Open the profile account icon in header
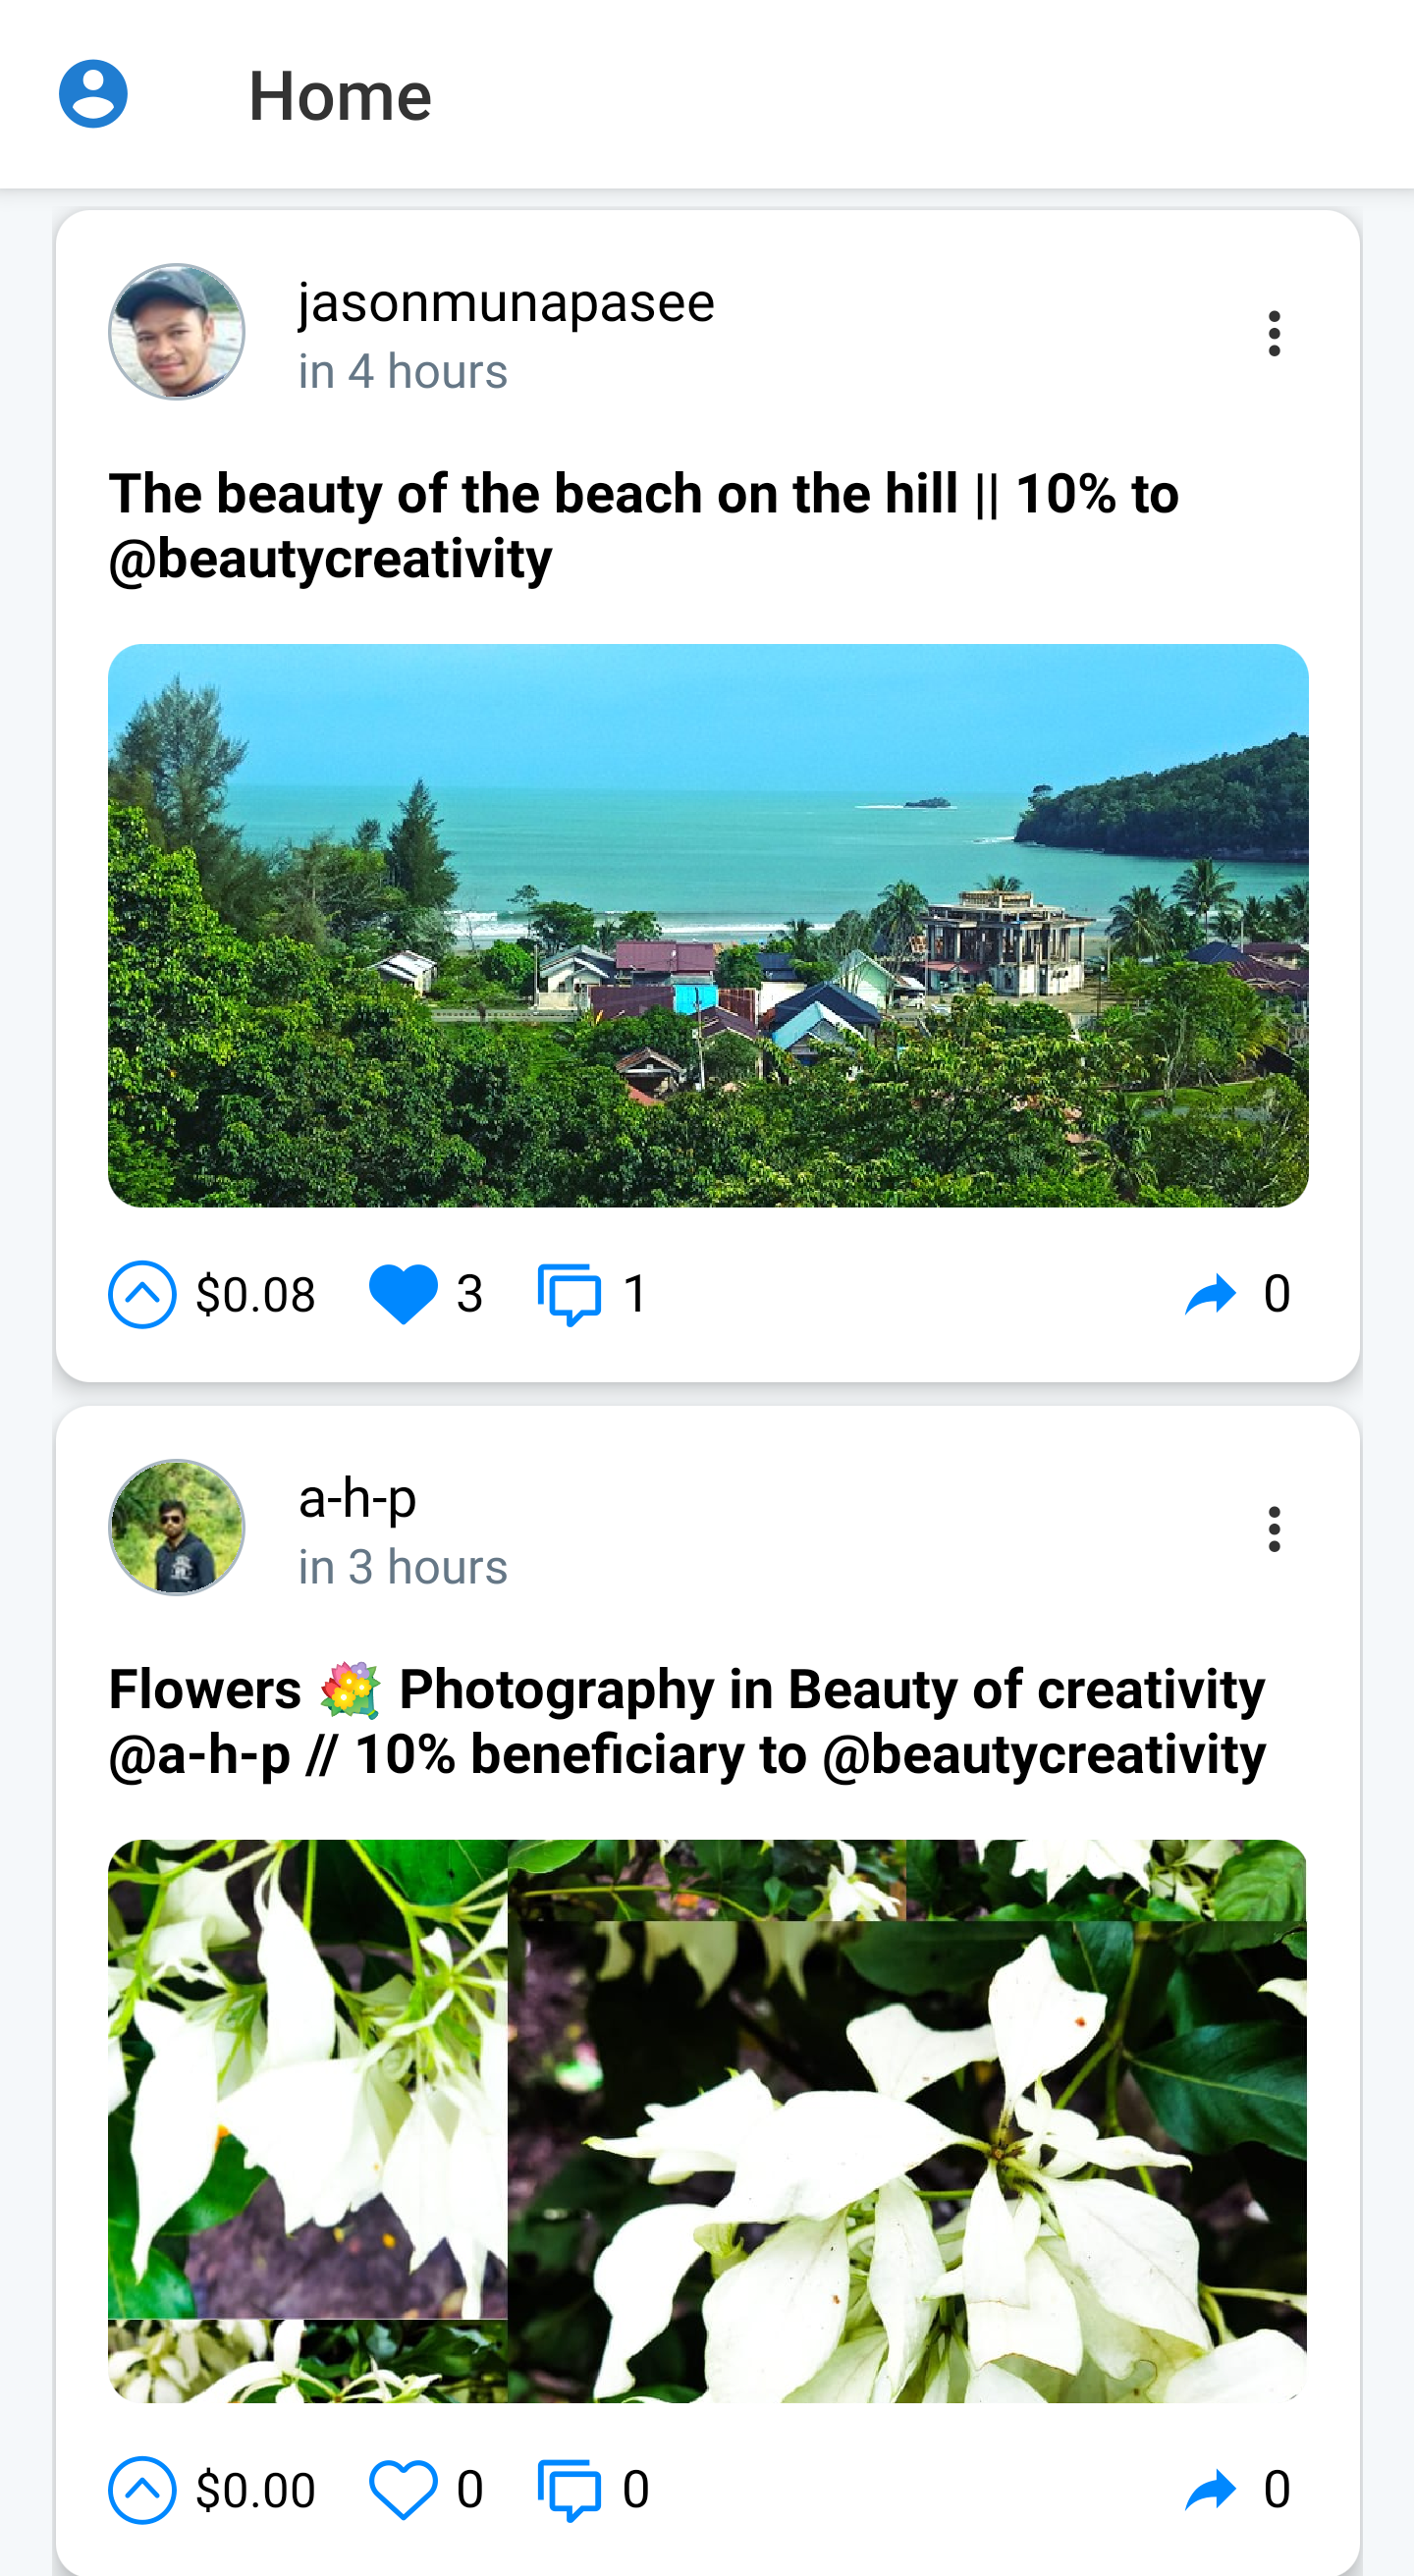Viewport: 1414px width, 2576px height. coord(93,94)
